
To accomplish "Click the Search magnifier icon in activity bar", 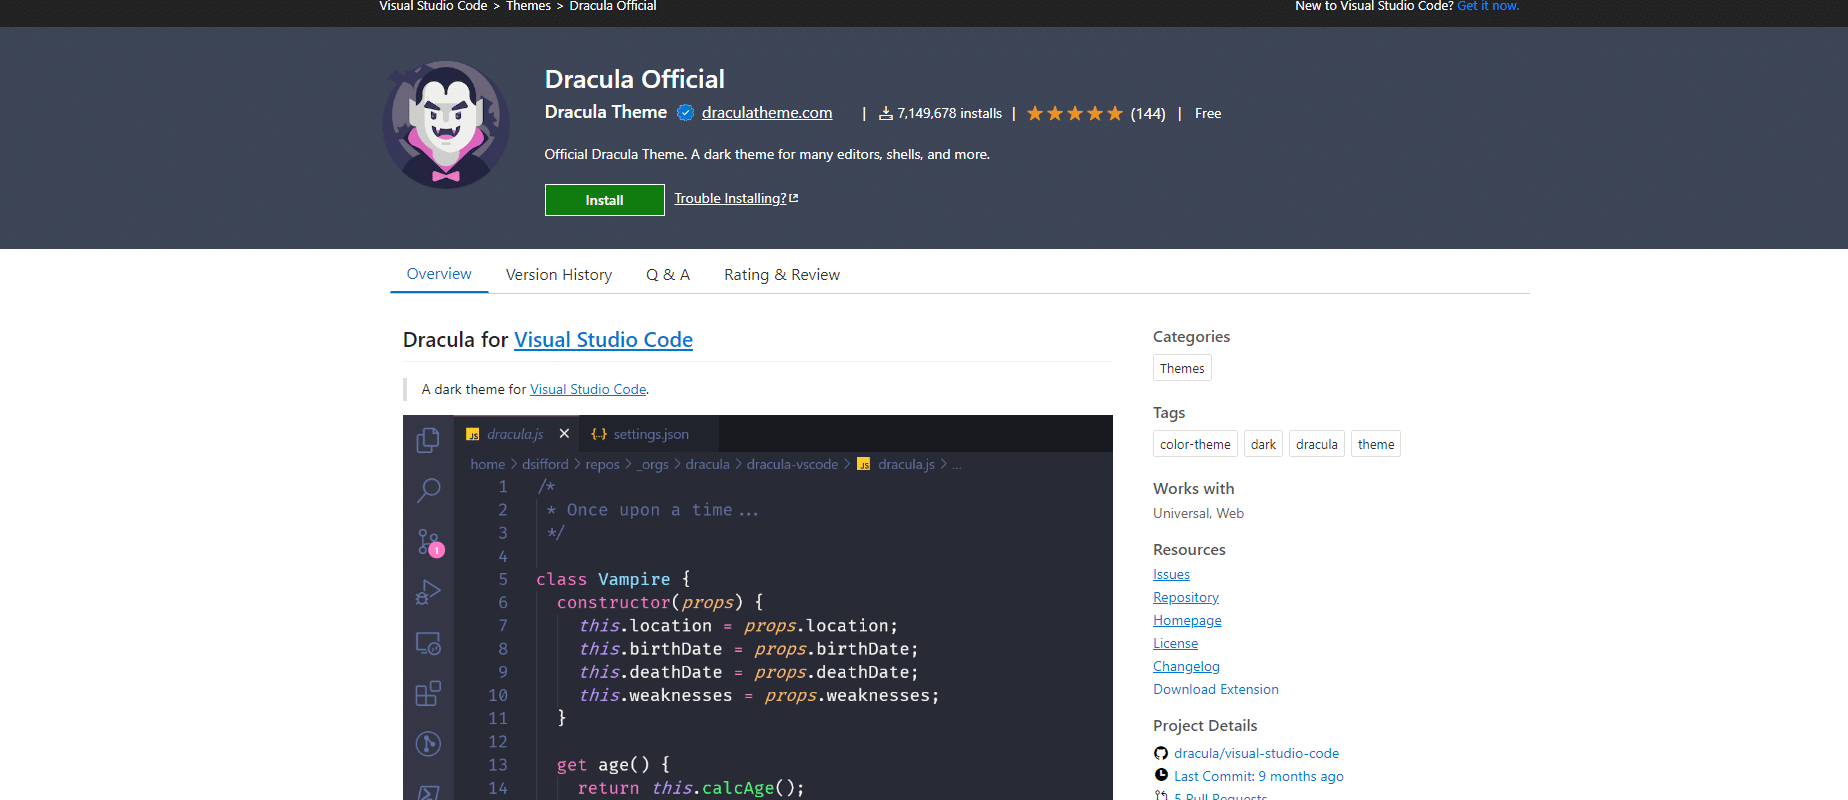I will click(x=428, y=490).
